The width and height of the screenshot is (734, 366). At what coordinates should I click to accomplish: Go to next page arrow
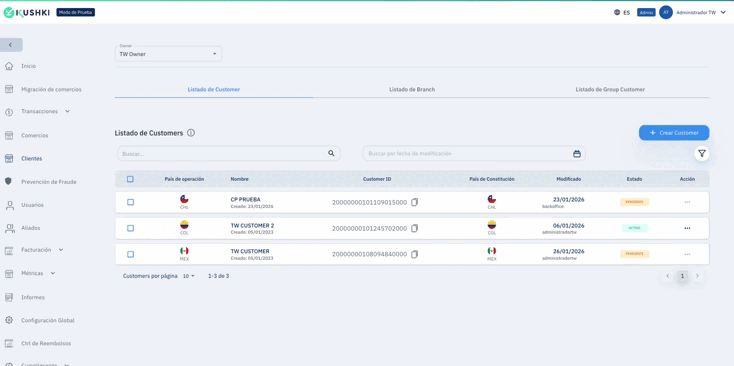point(697,276)
